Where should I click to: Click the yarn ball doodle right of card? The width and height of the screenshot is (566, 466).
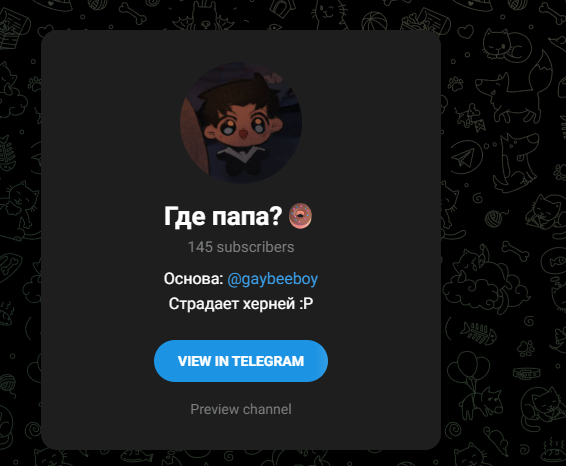494,219
